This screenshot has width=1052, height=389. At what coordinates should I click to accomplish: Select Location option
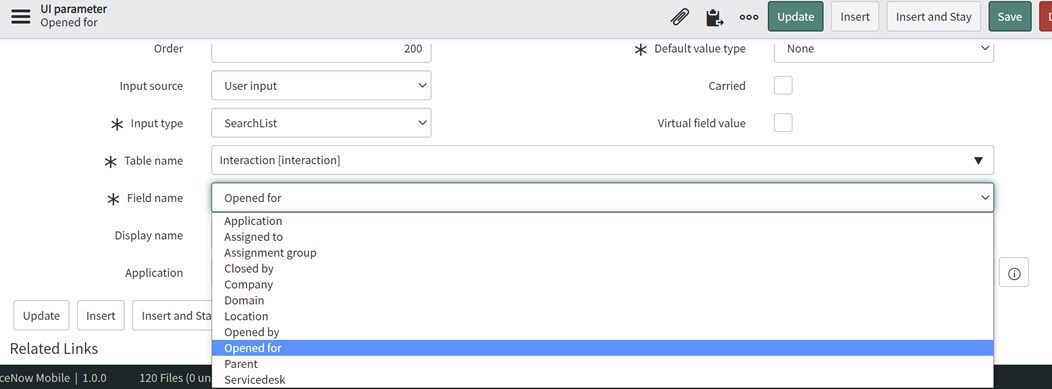click(602, 316)
